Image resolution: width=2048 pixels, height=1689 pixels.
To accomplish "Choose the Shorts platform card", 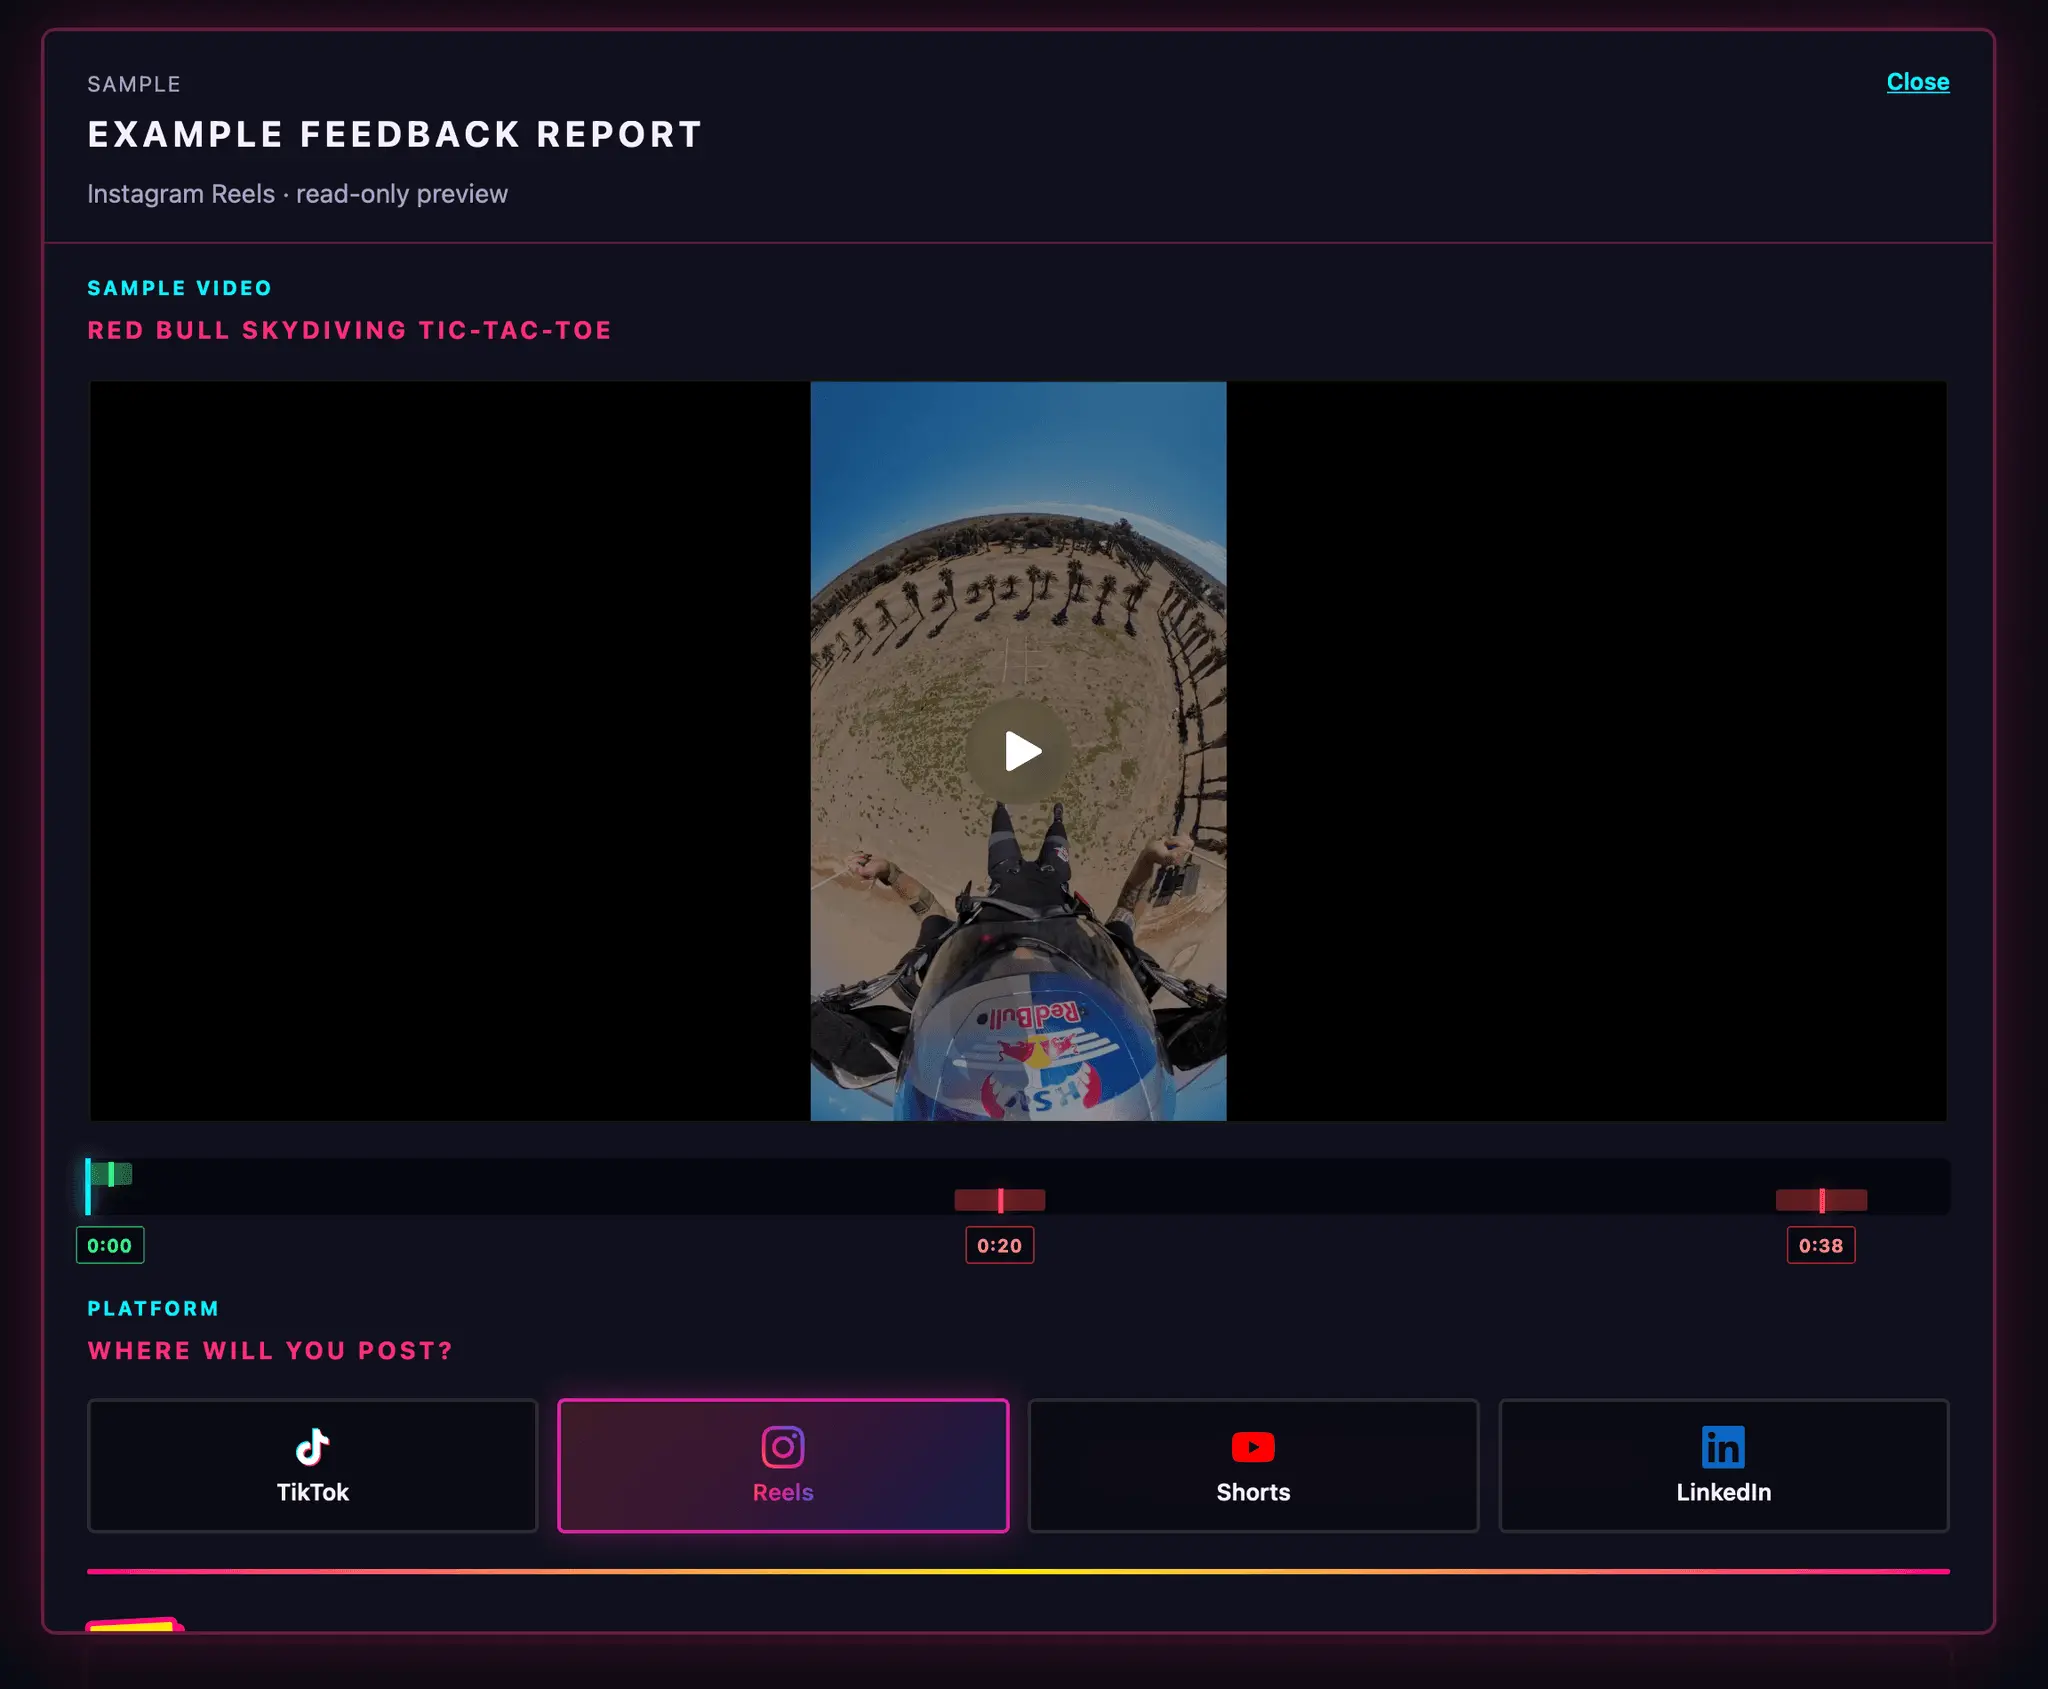I will click(1253, 1465).
